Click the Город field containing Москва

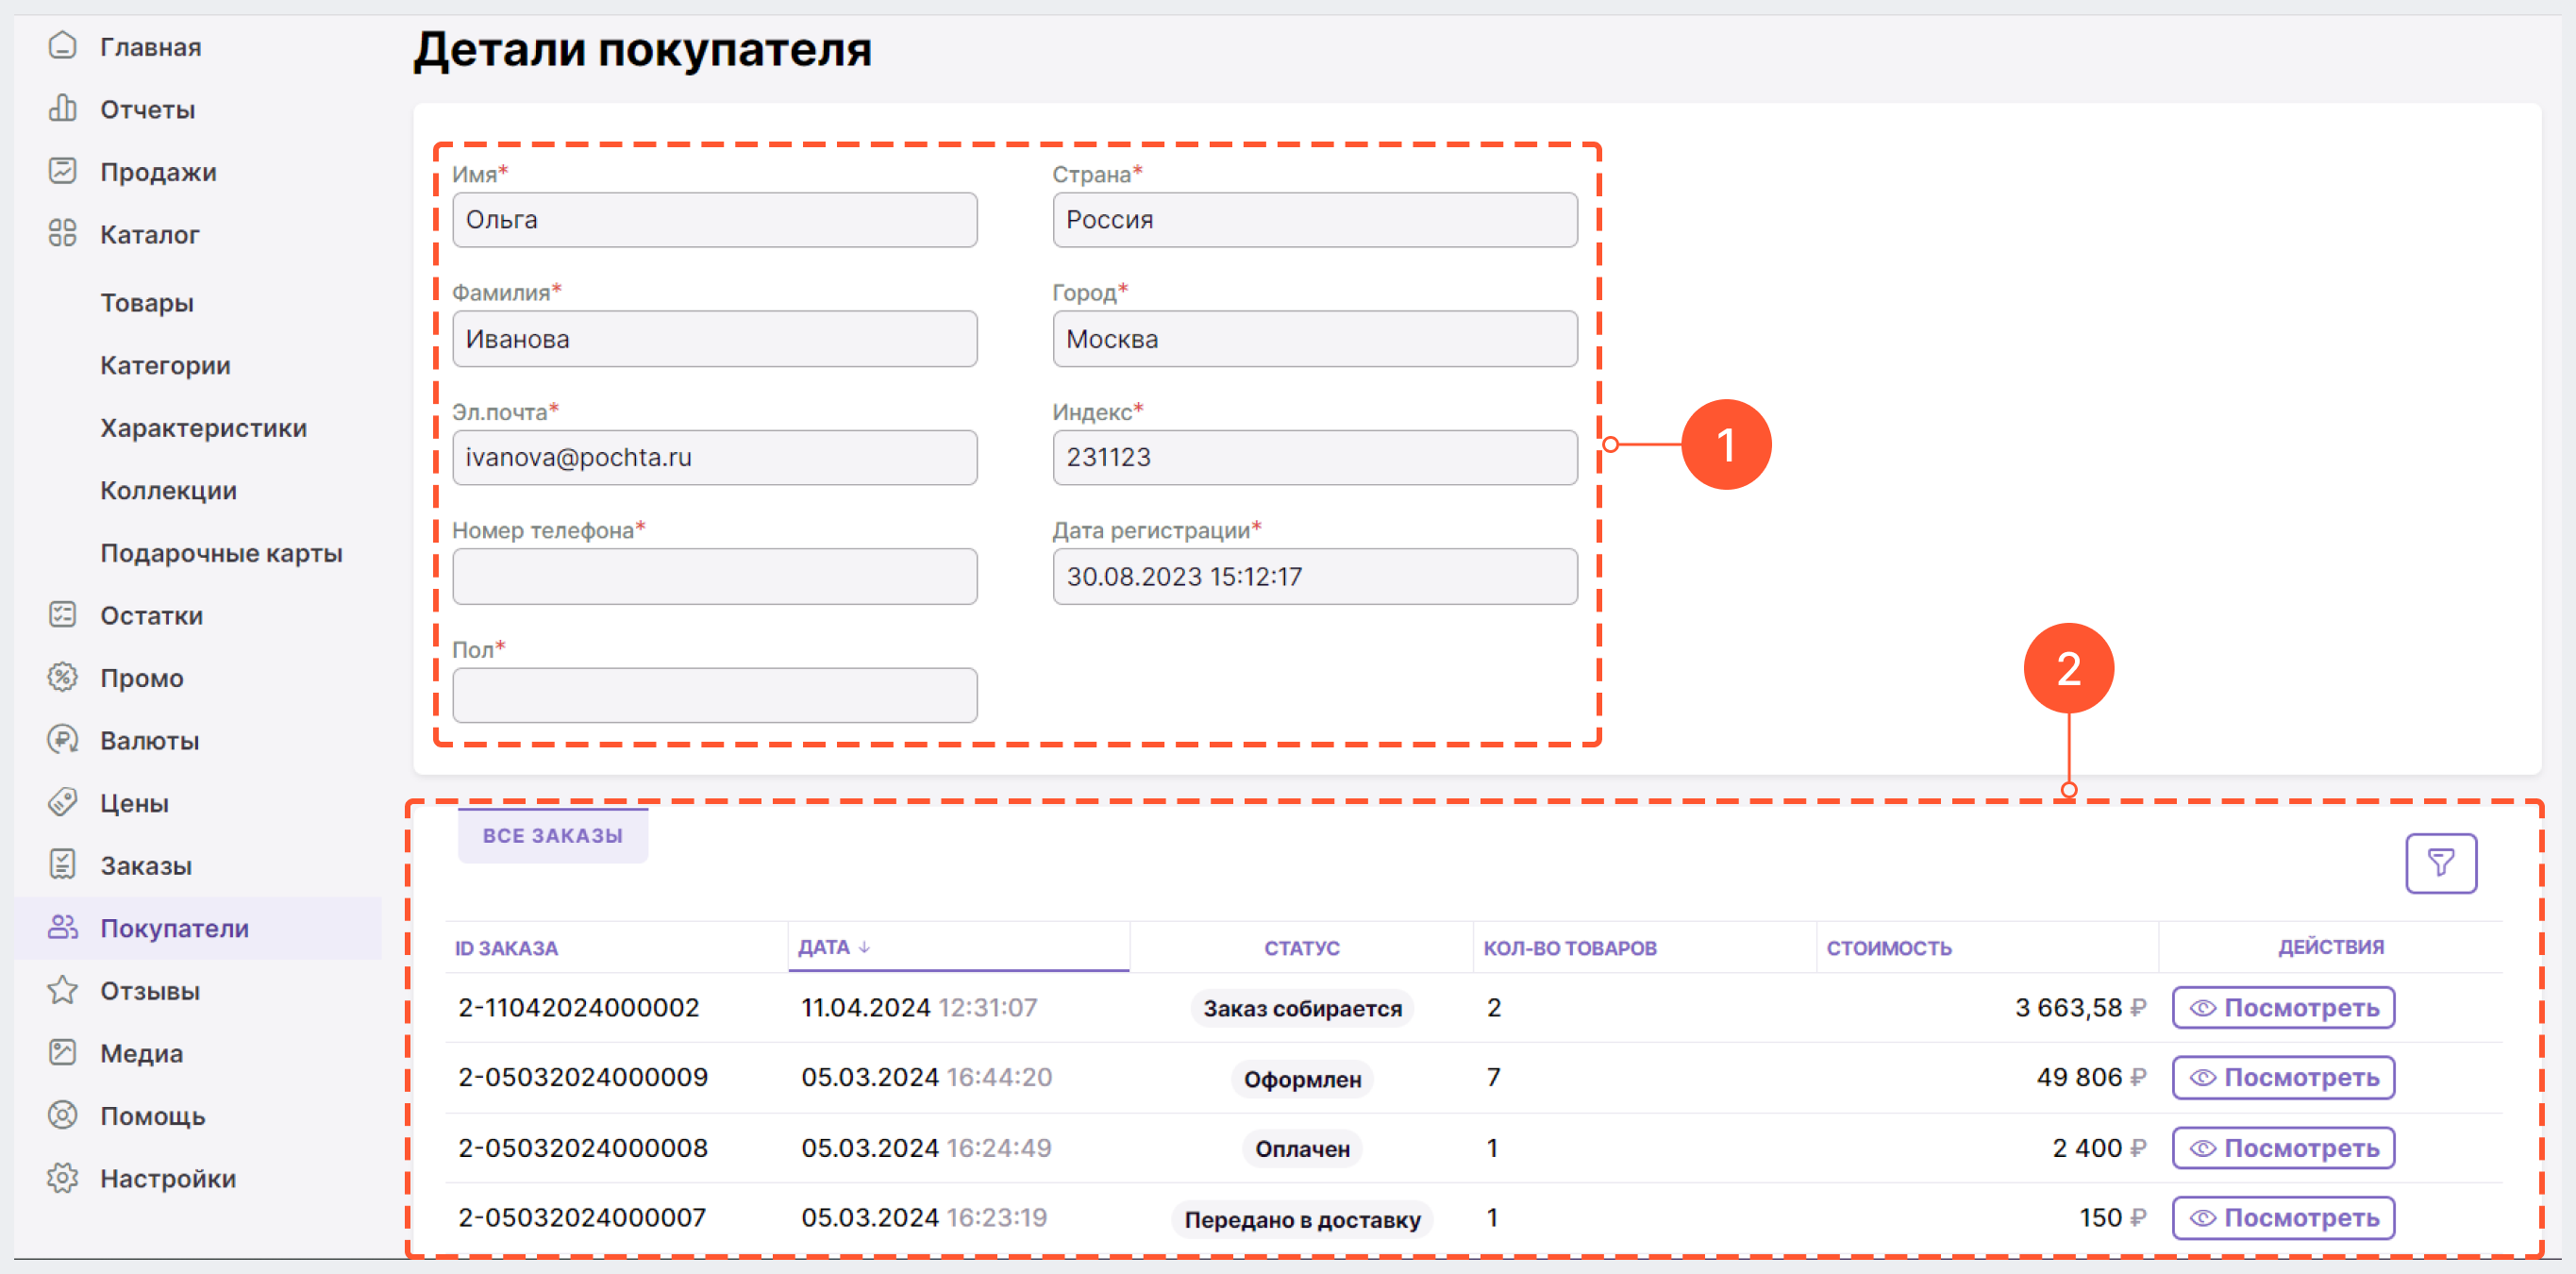point(1314,339)
